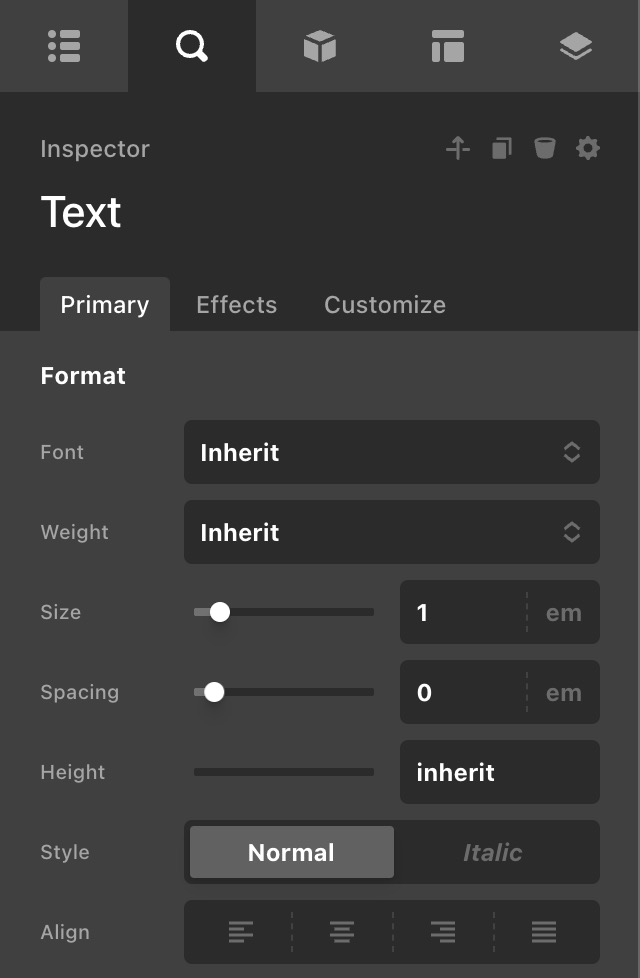
Task: Open the Layout templates icon
Action: pyautogui.click(x=447, y=46)
